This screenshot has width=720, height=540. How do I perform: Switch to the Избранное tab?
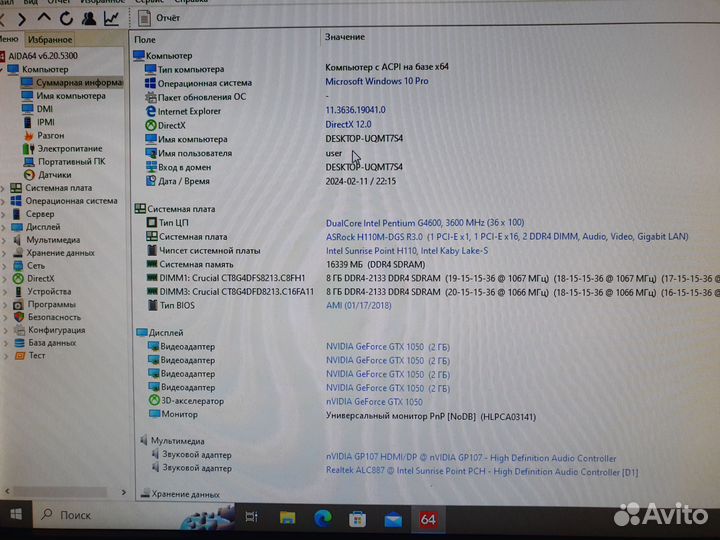(50, 39)
